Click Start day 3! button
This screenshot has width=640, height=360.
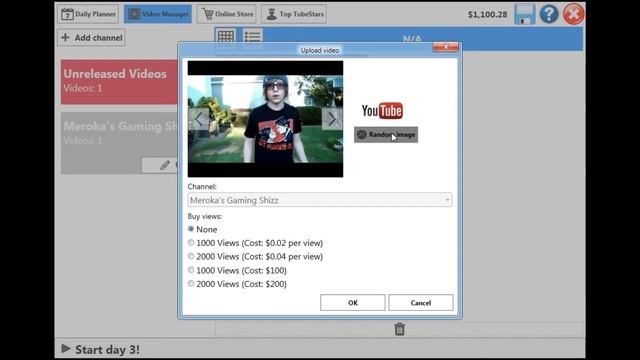pos(101,349)
